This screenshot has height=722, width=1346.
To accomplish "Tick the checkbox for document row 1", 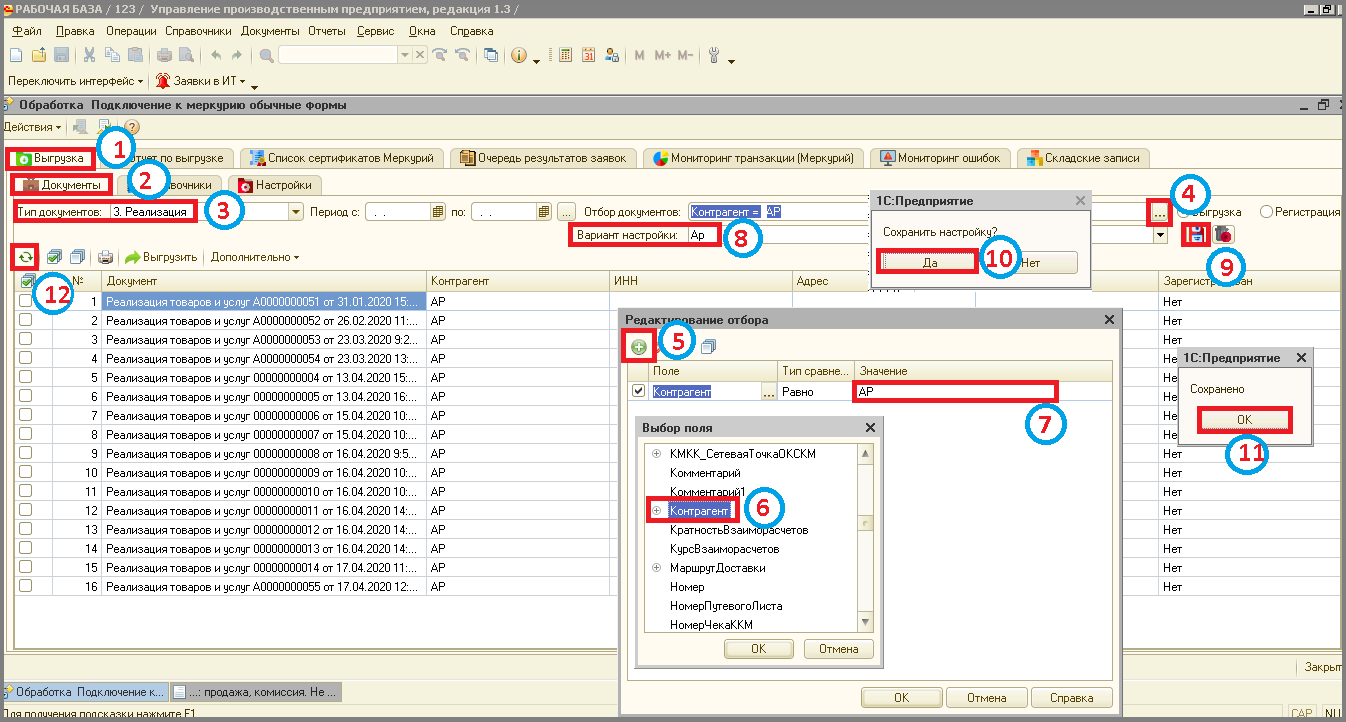I will (x=26, y=302).
